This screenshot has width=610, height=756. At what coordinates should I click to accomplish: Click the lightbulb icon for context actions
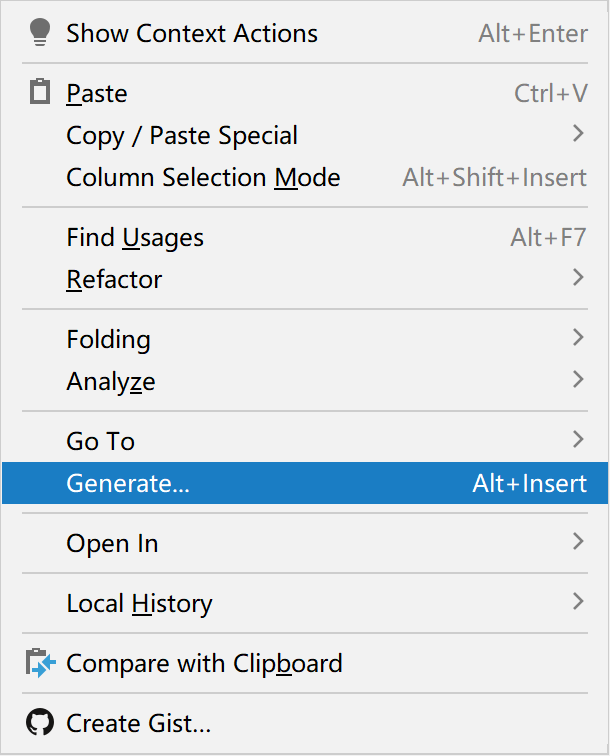39,32
